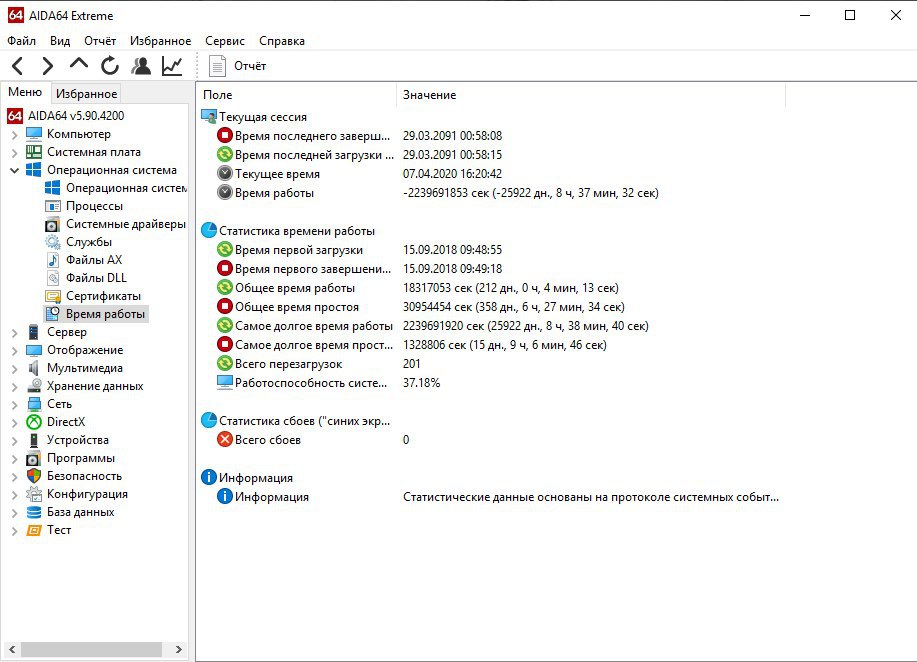Click the Службы gear icon
The image size is (917, 662).
click(53, 242)
